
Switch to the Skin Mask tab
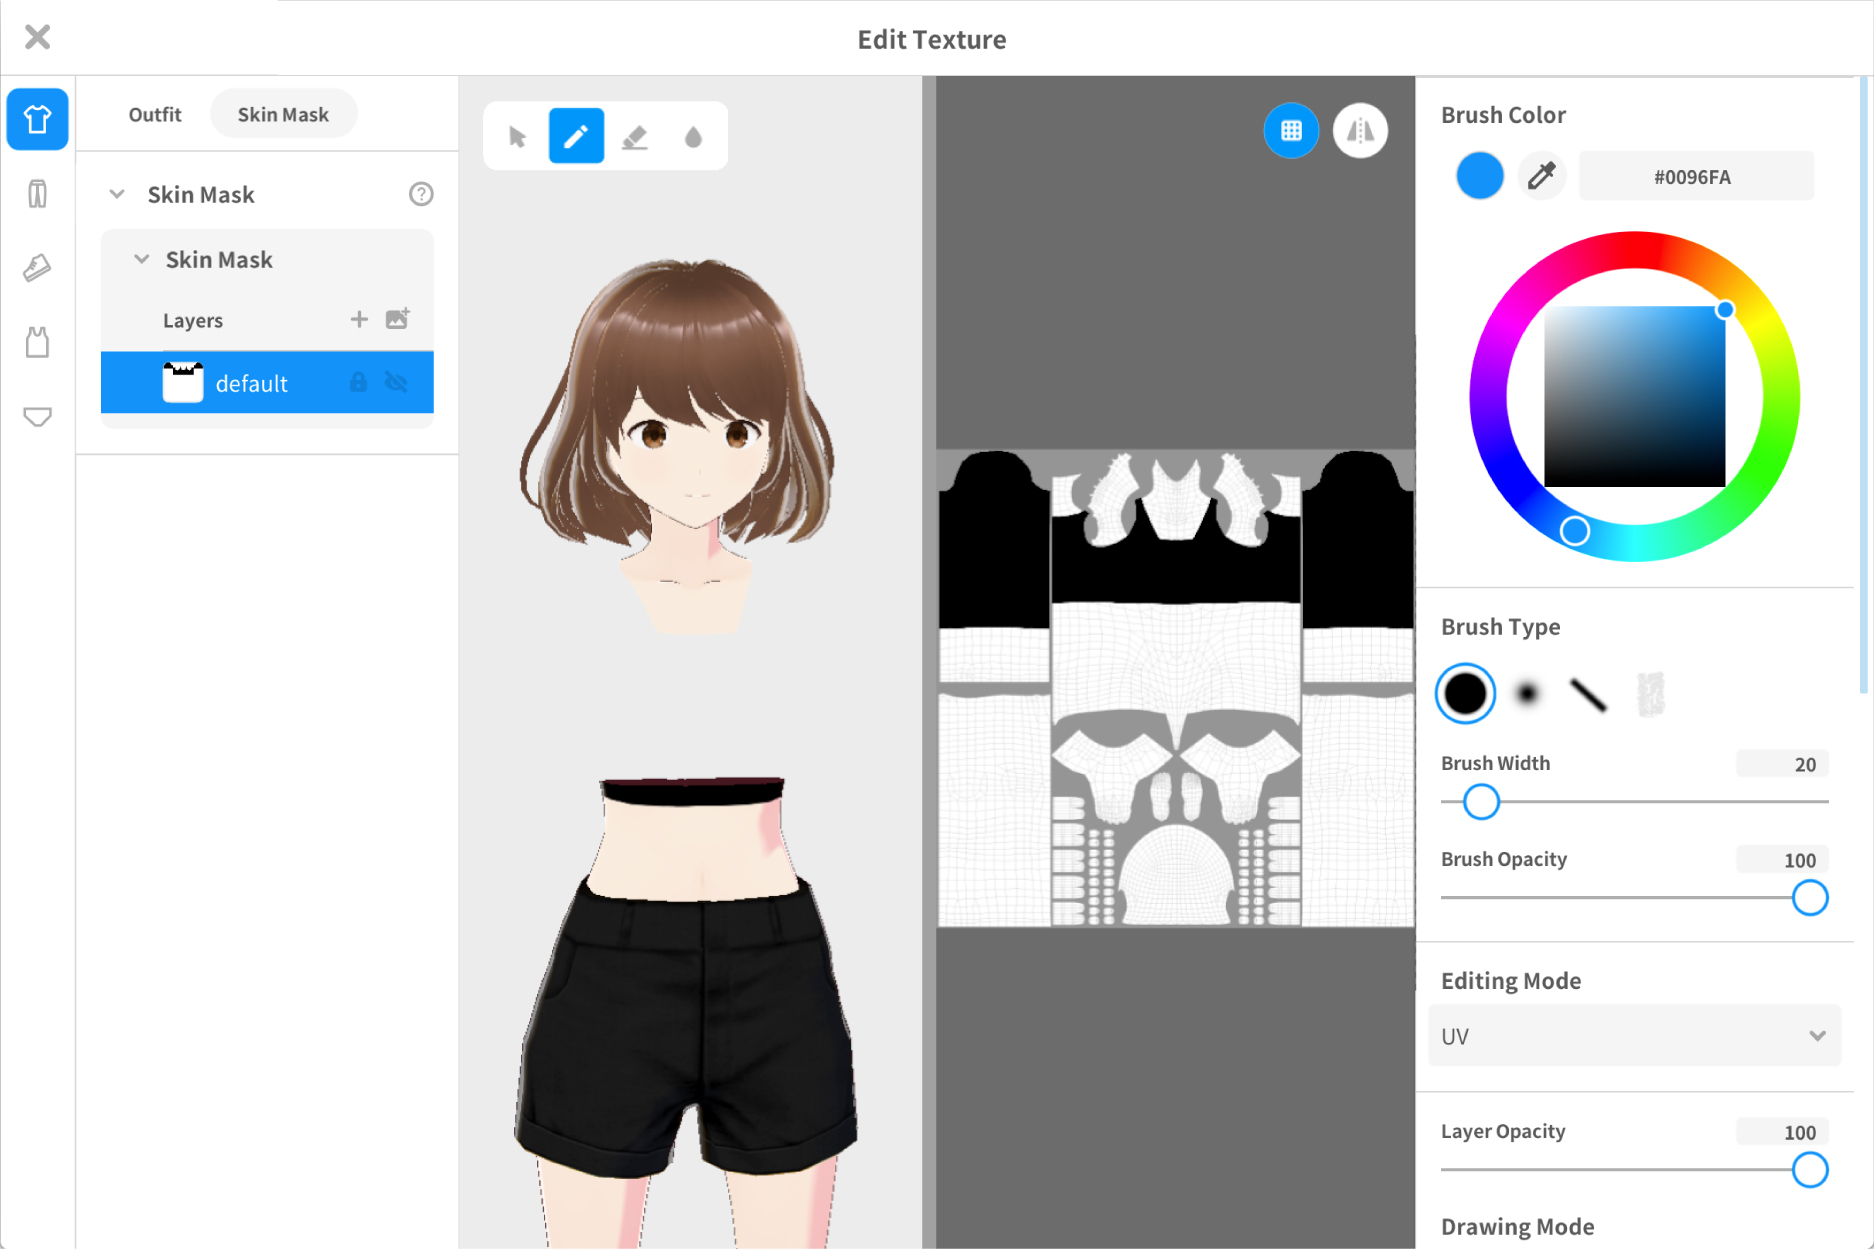pyautogui.click(x=283, y=114)
